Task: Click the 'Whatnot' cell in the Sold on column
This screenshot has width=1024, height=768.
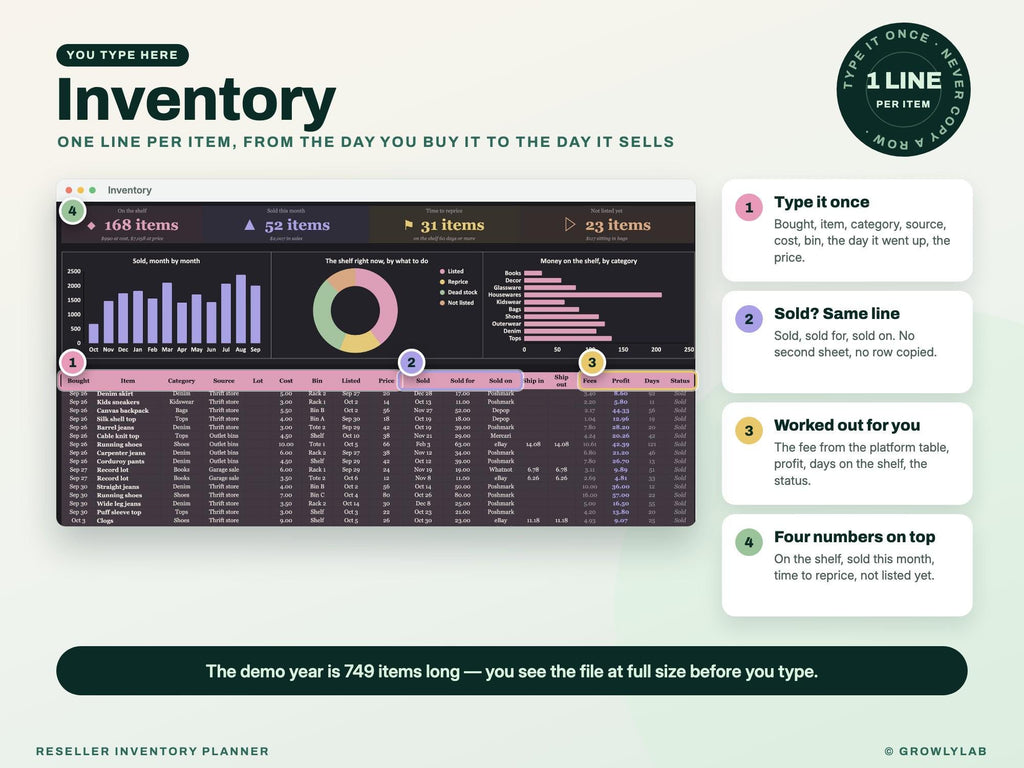Action: point(501,470)
